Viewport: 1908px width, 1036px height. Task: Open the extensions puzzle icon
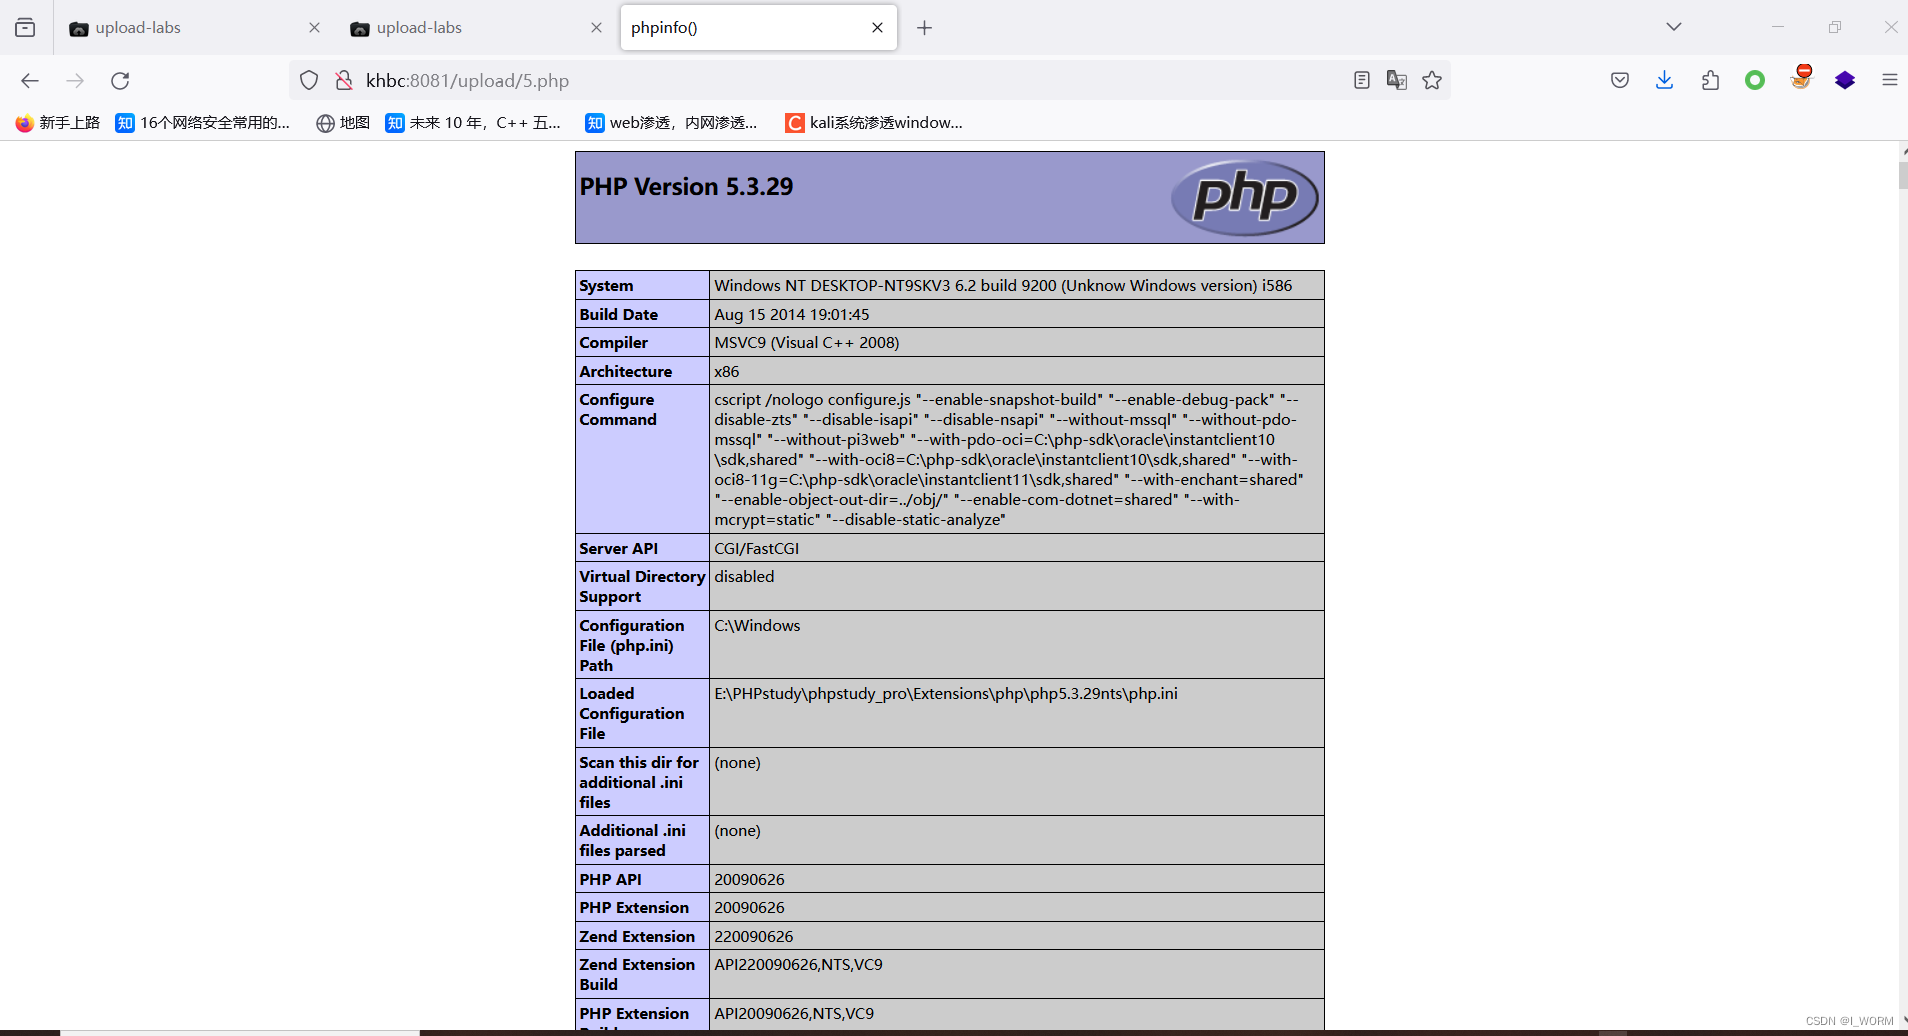(1710, 81)
